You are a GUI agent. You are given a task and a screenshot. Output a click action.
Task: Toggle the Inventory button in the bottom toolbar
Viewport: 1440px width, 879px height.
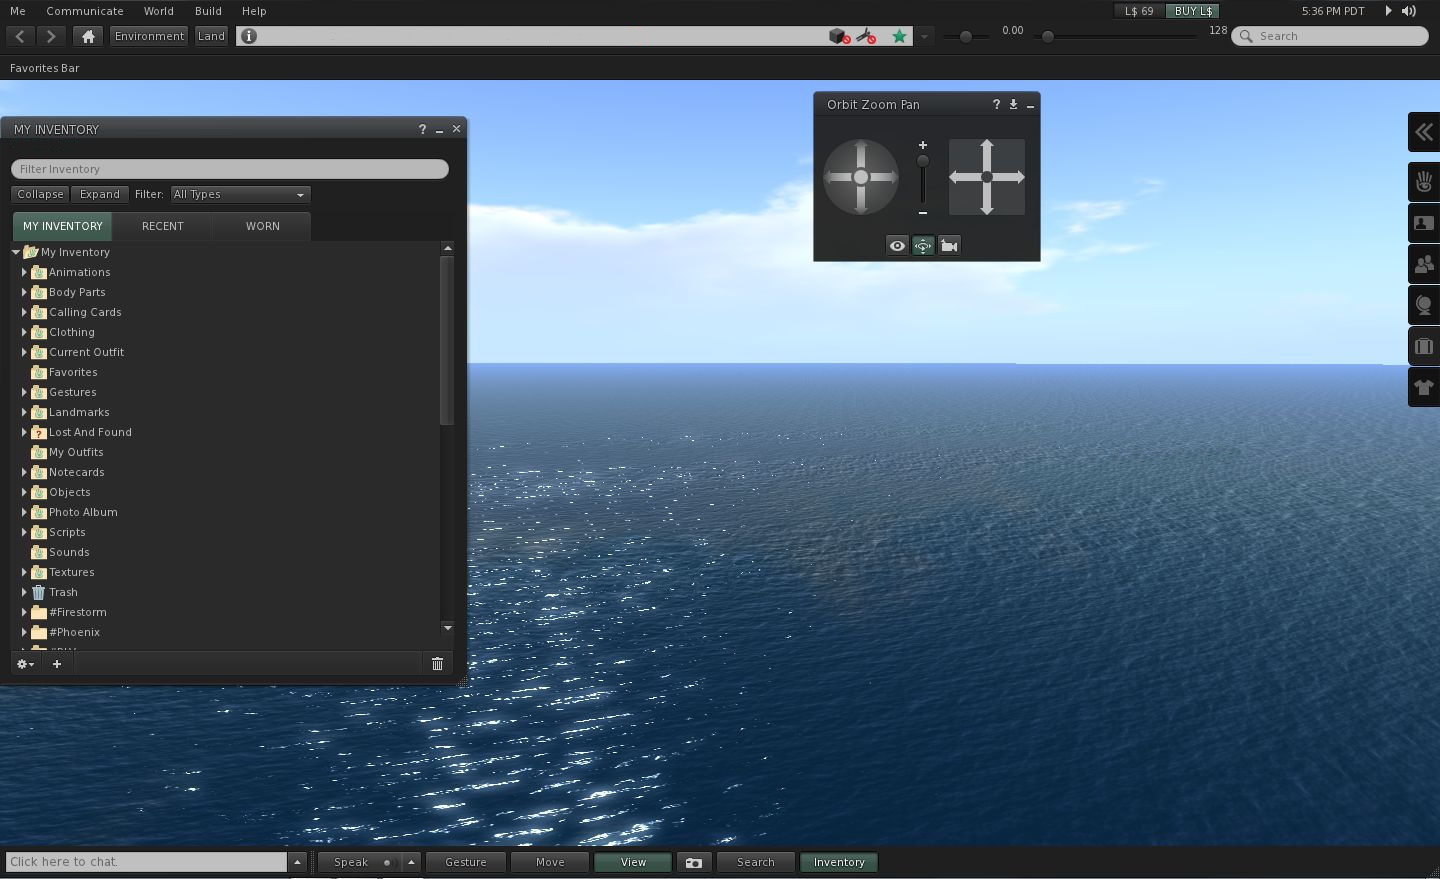coord(838,862)
